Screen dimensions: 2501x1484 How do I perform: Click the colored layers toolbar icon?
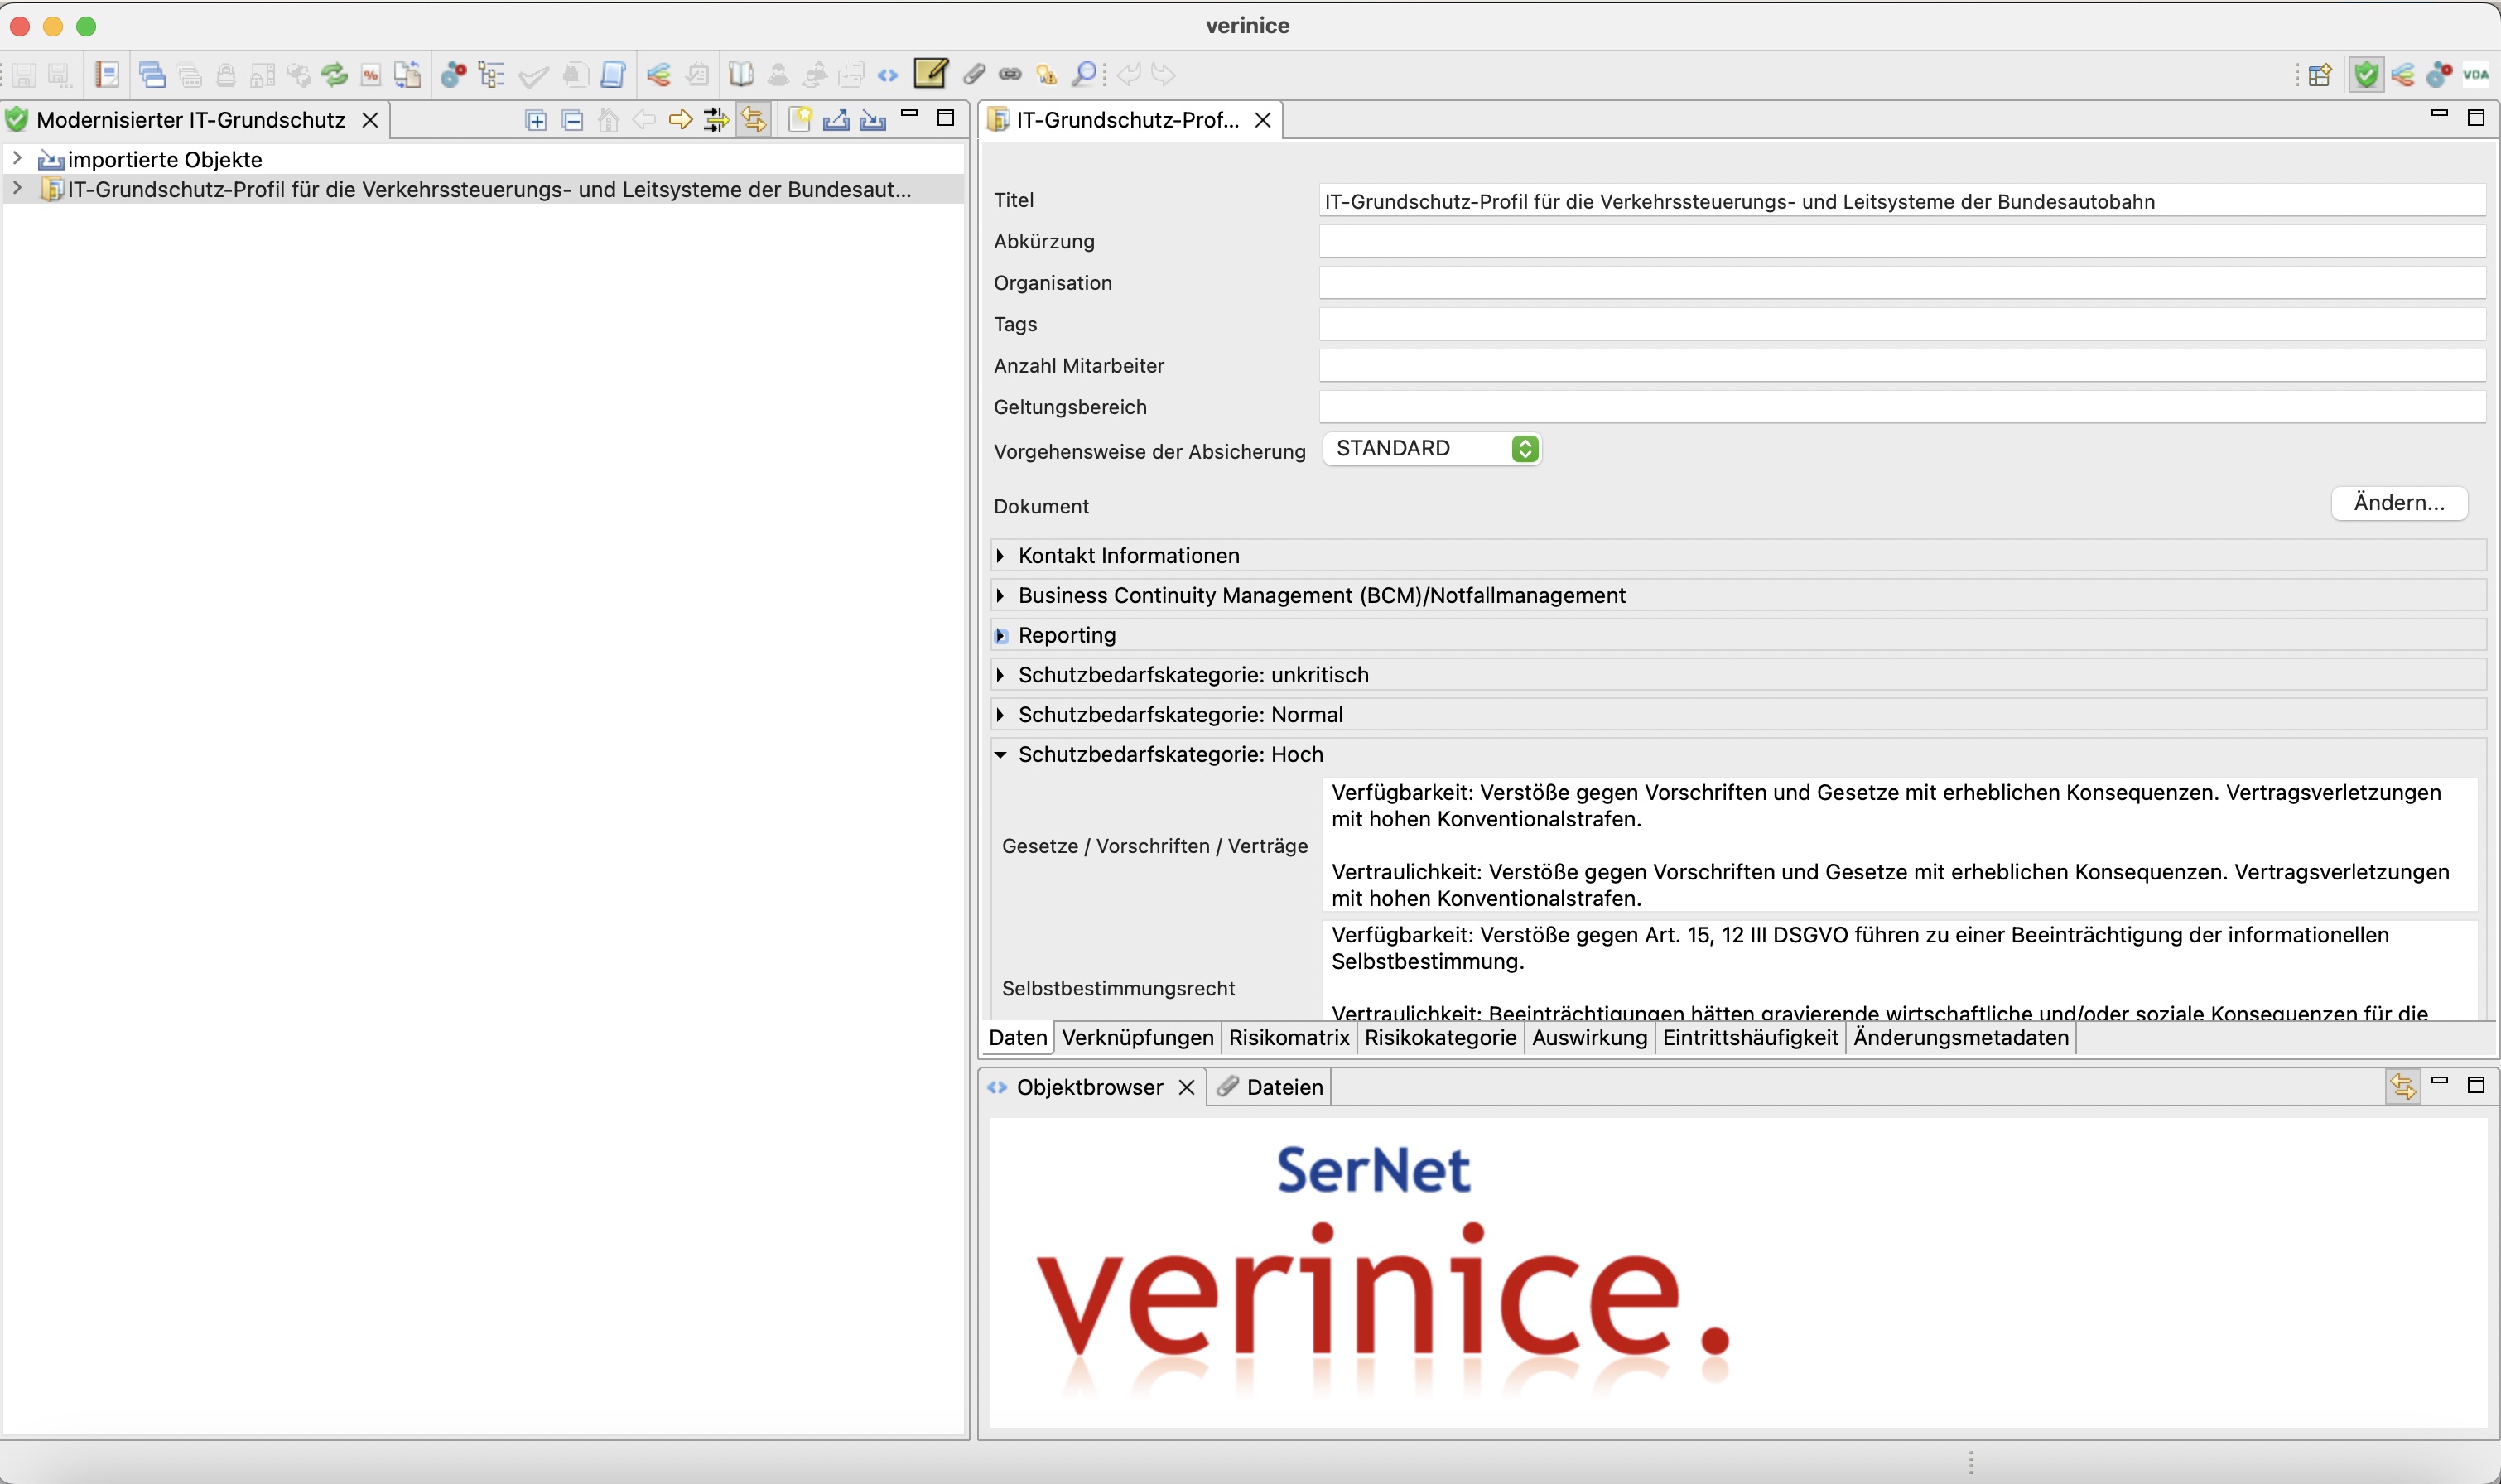[x=658, y=74]
